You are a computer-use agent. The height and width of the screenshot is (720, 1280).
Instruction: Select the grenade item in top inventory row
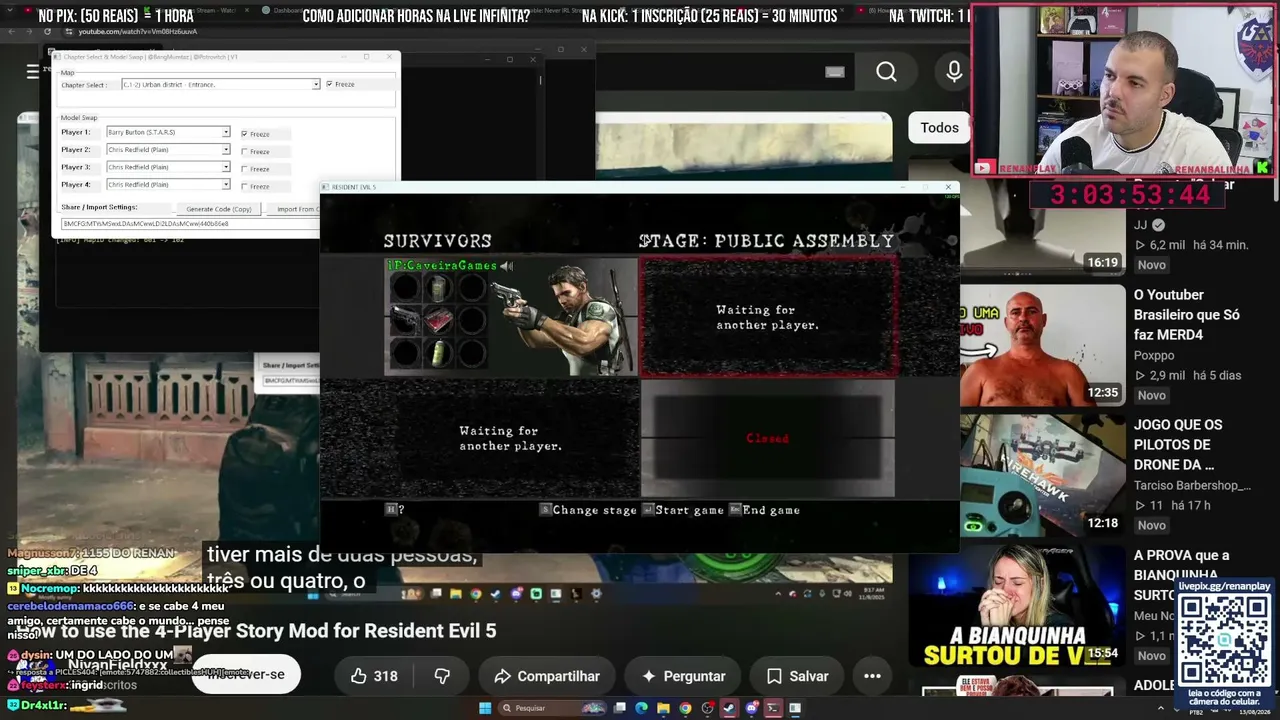tap(438, 288)
